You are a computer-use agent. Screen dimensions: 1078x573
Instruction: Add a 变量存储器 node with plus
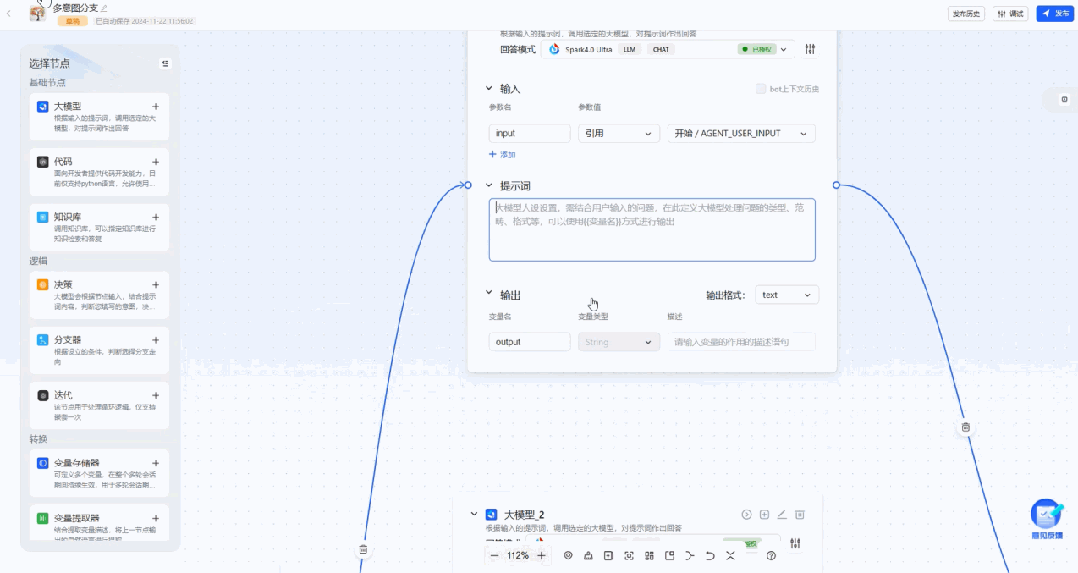[x=155, y=463]
